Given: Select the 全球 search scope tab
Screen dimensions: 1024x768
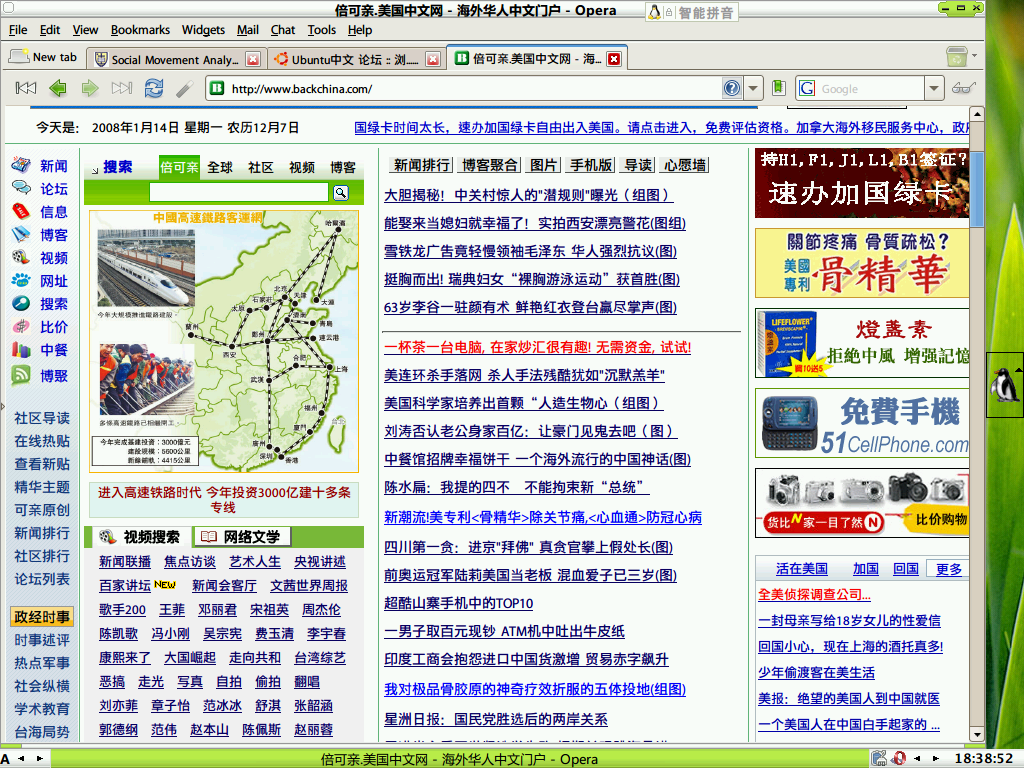Looking at the screenshot, I should coord(220,167).
